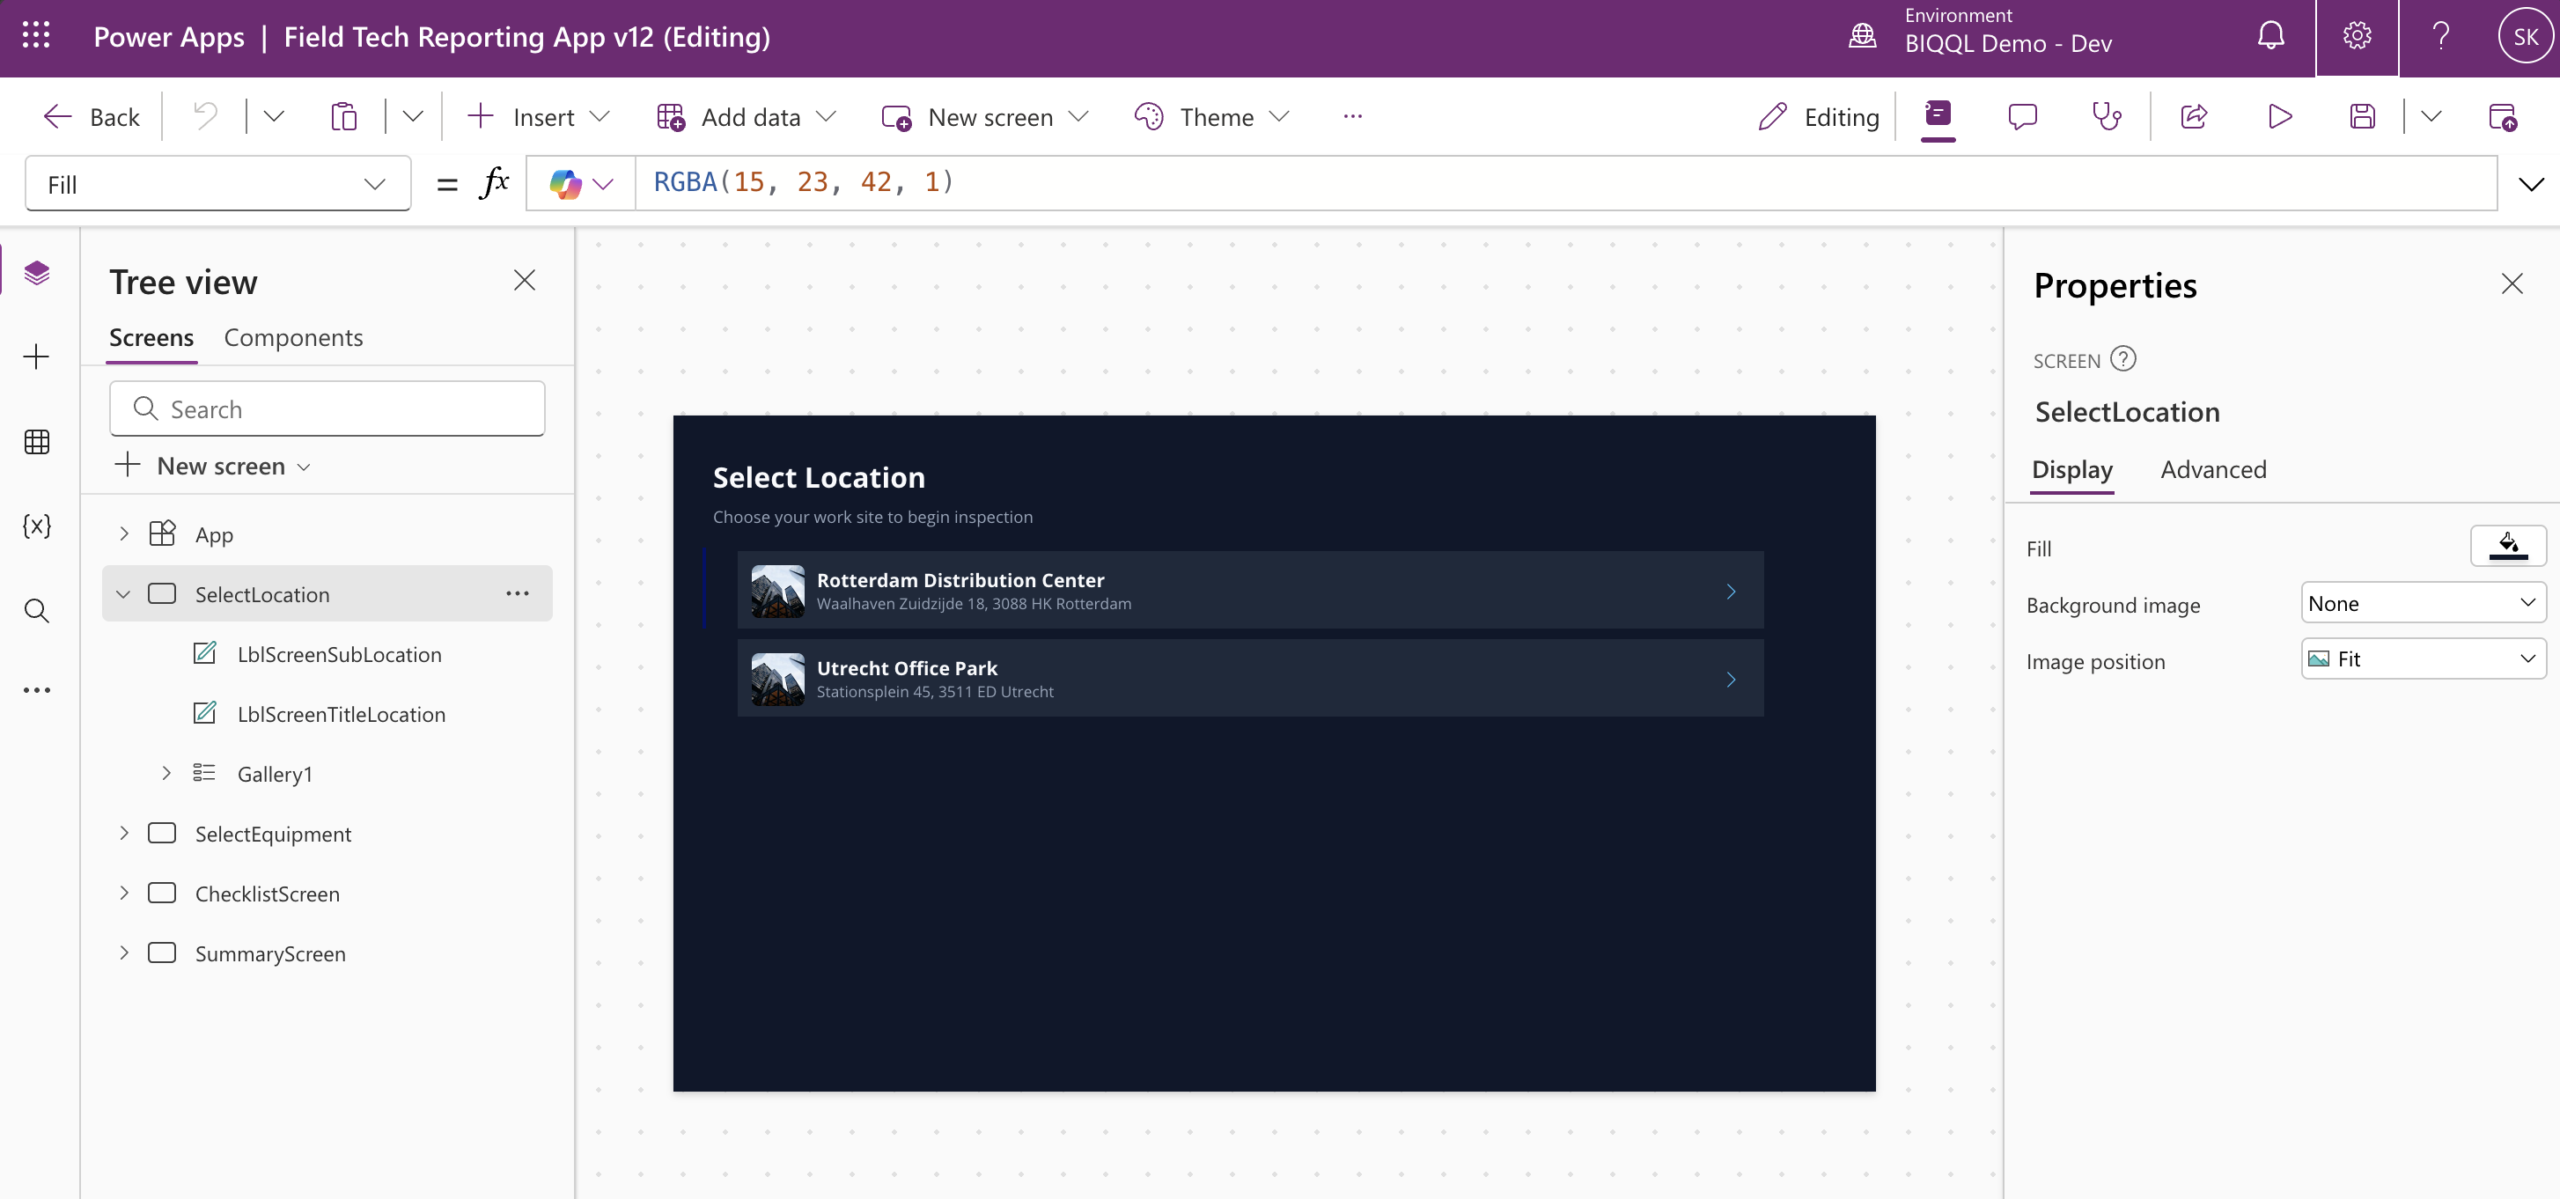
Task: Close the Properties panel
Action: click(x=2512, y=284)
